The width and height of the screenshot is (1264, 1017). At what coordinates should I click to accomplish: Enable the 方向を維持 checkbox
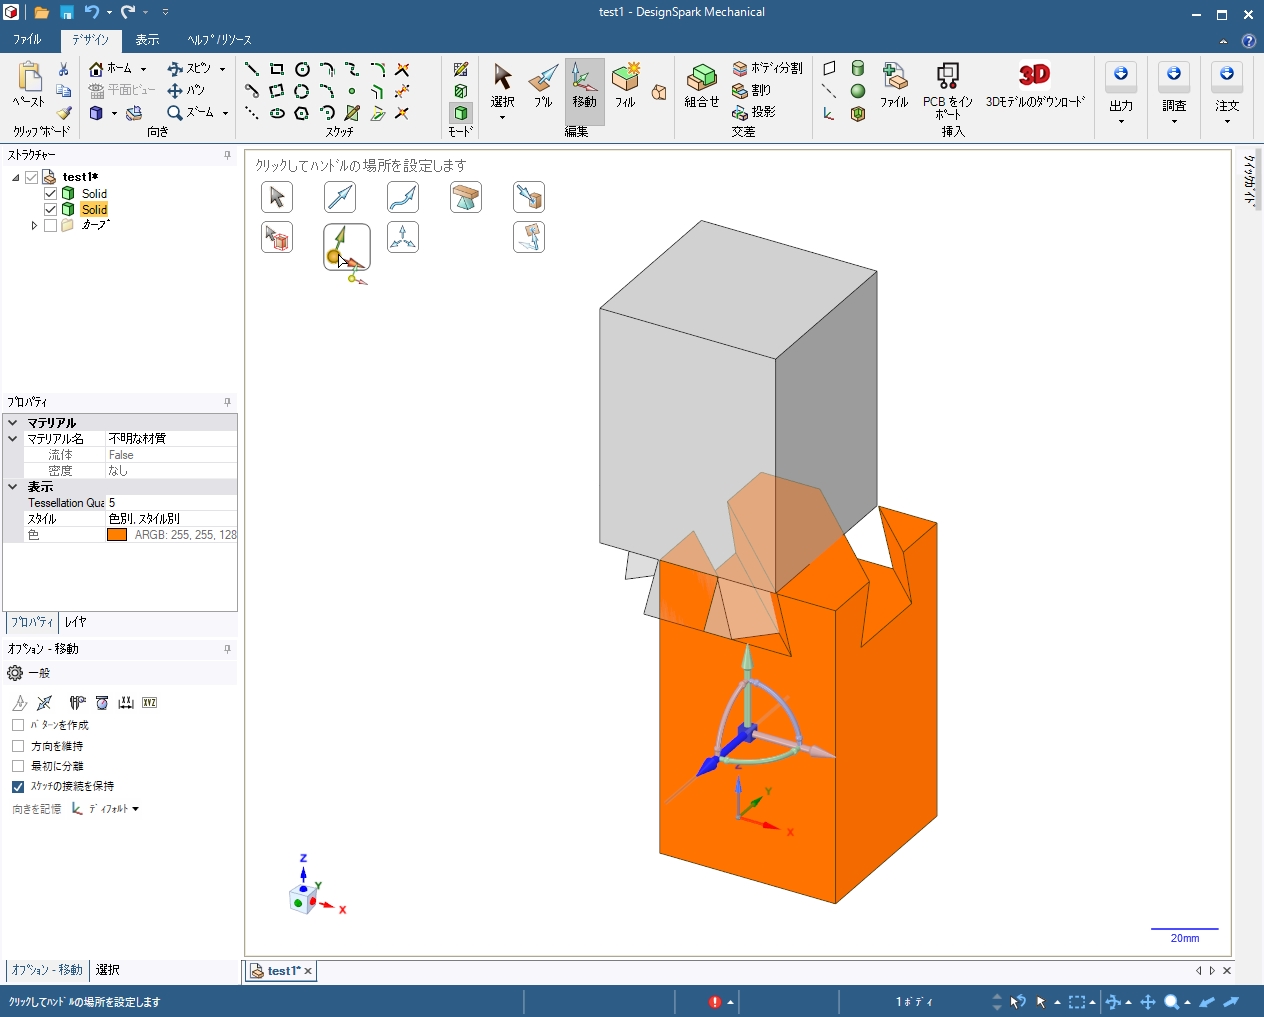[18, 746]
